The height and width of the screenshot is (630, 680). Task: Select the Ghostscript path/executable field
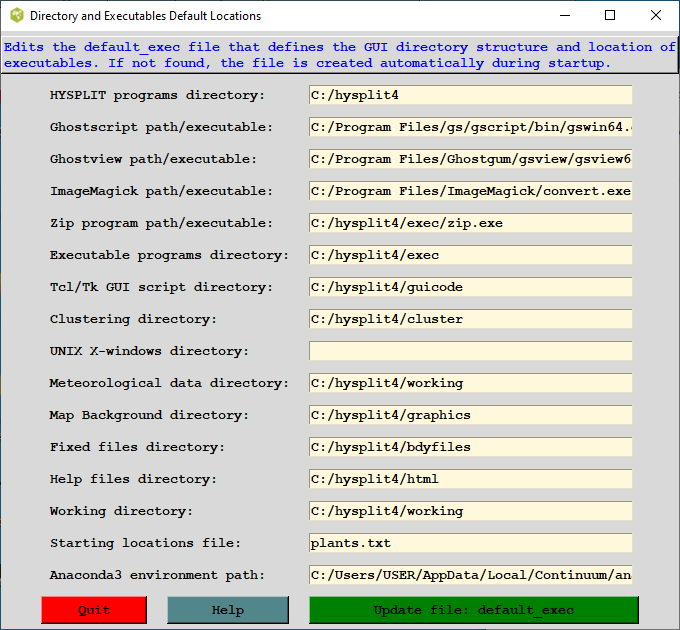click(x=470, y=127)
